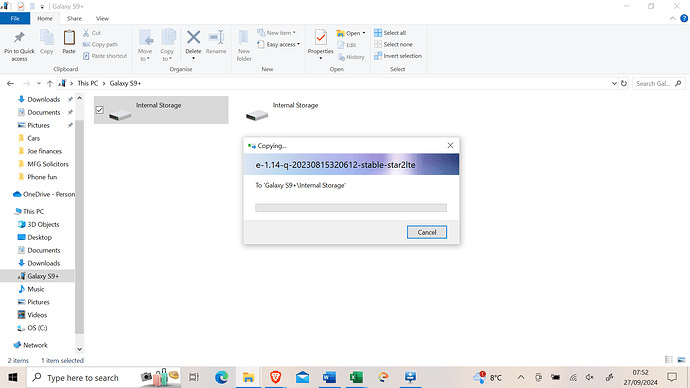Expand the Delete dropdown arrow
This screenshot has width=690, height=388.
[x=193, y=58]
